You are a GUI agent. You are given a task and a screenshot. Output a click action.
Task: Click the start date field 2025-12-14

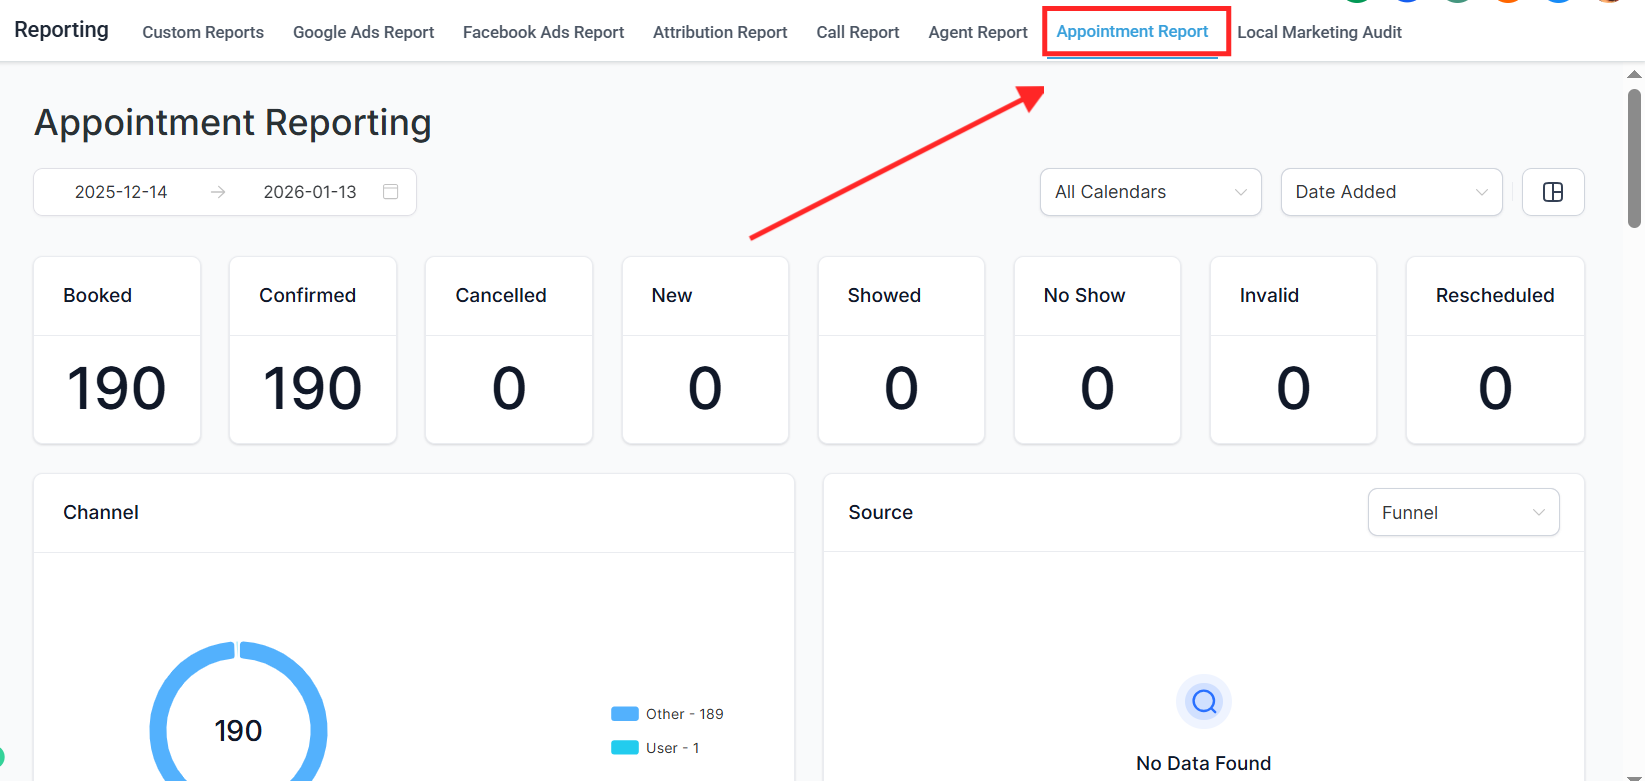click(x=121, y=192)
